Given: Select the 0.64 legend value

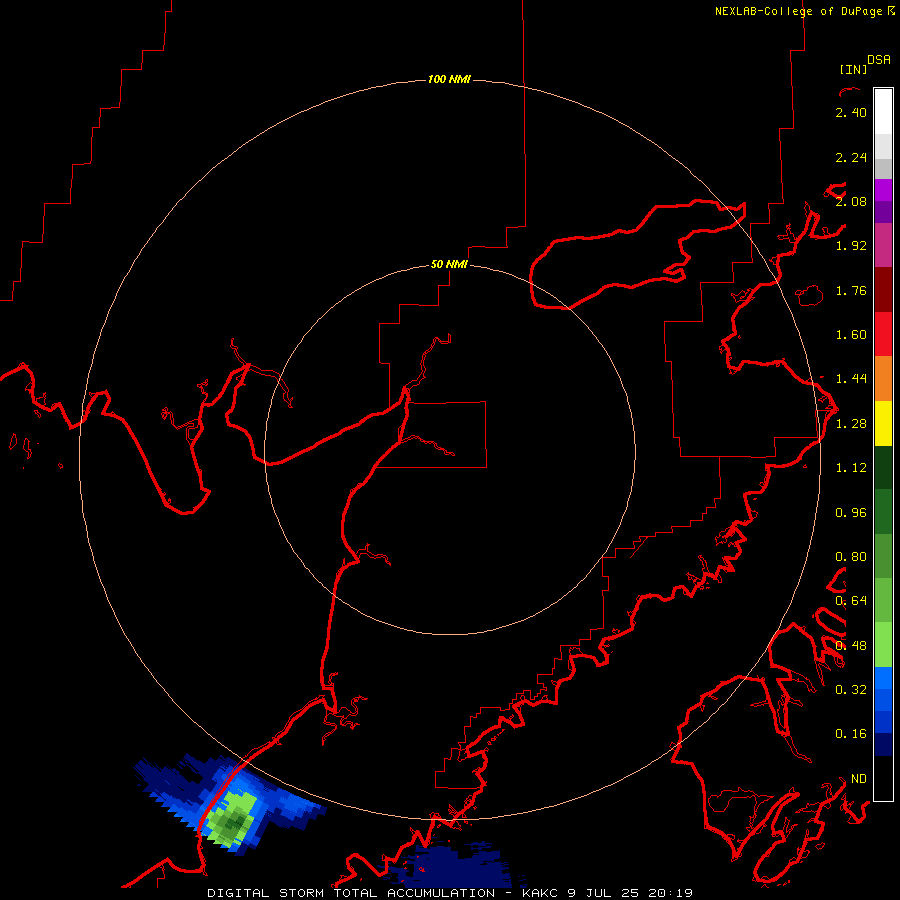Looking at the screenshot, I should point(851,601).
